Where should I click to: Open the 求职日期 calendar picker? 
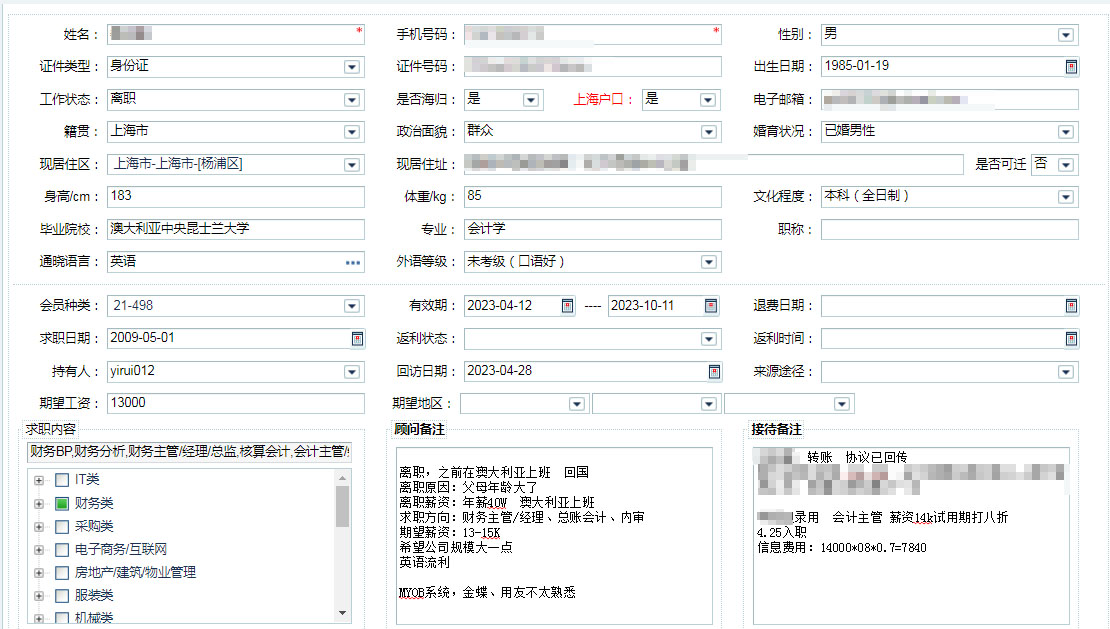point(357,338)
